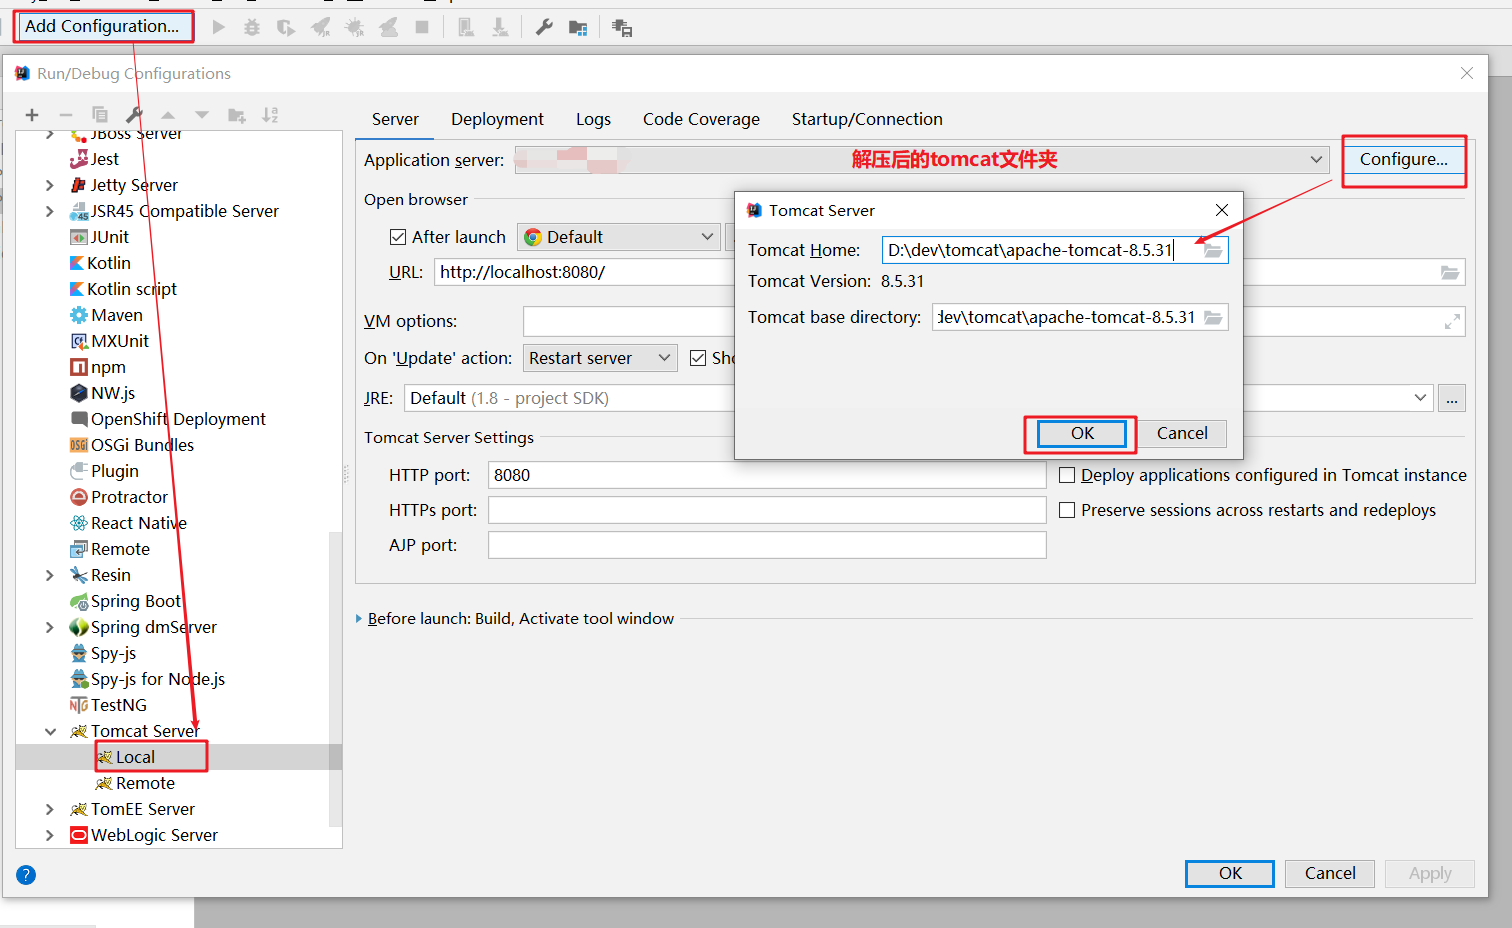The width and height of the screenshot is (1512, 928).
Task: Click the Create New Folder icon
Action: (x=237, y=115)
